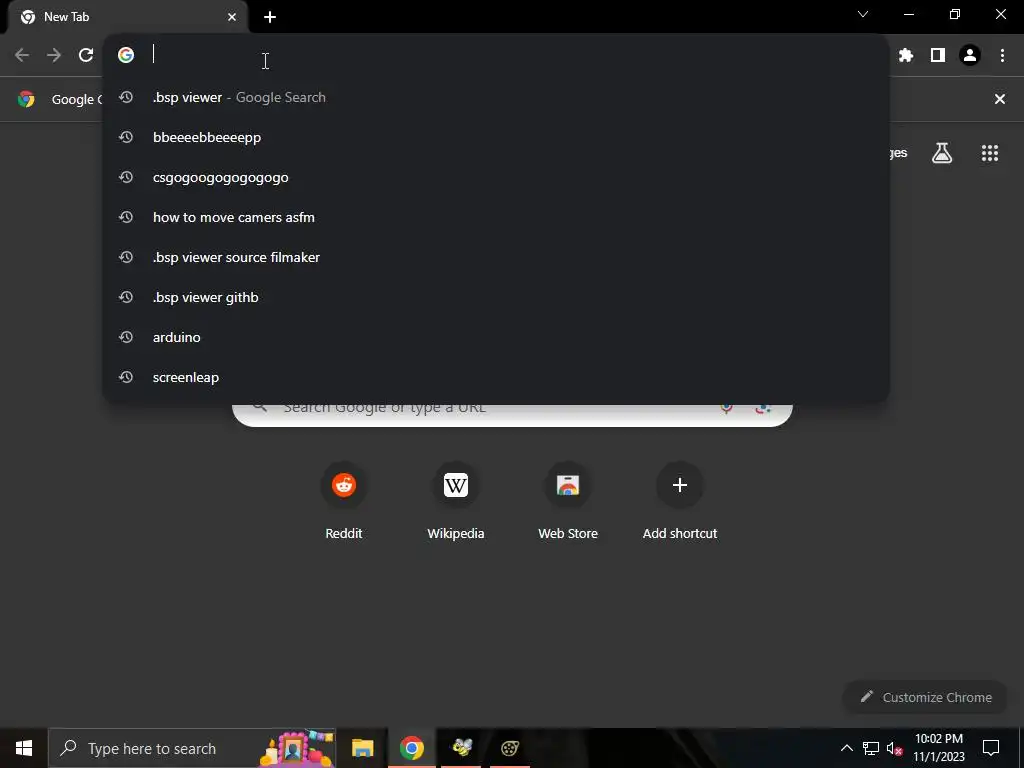Open the Extensions puzzle icon
The width and height of the screenshot is (1024, 768).
click(906, 56)
